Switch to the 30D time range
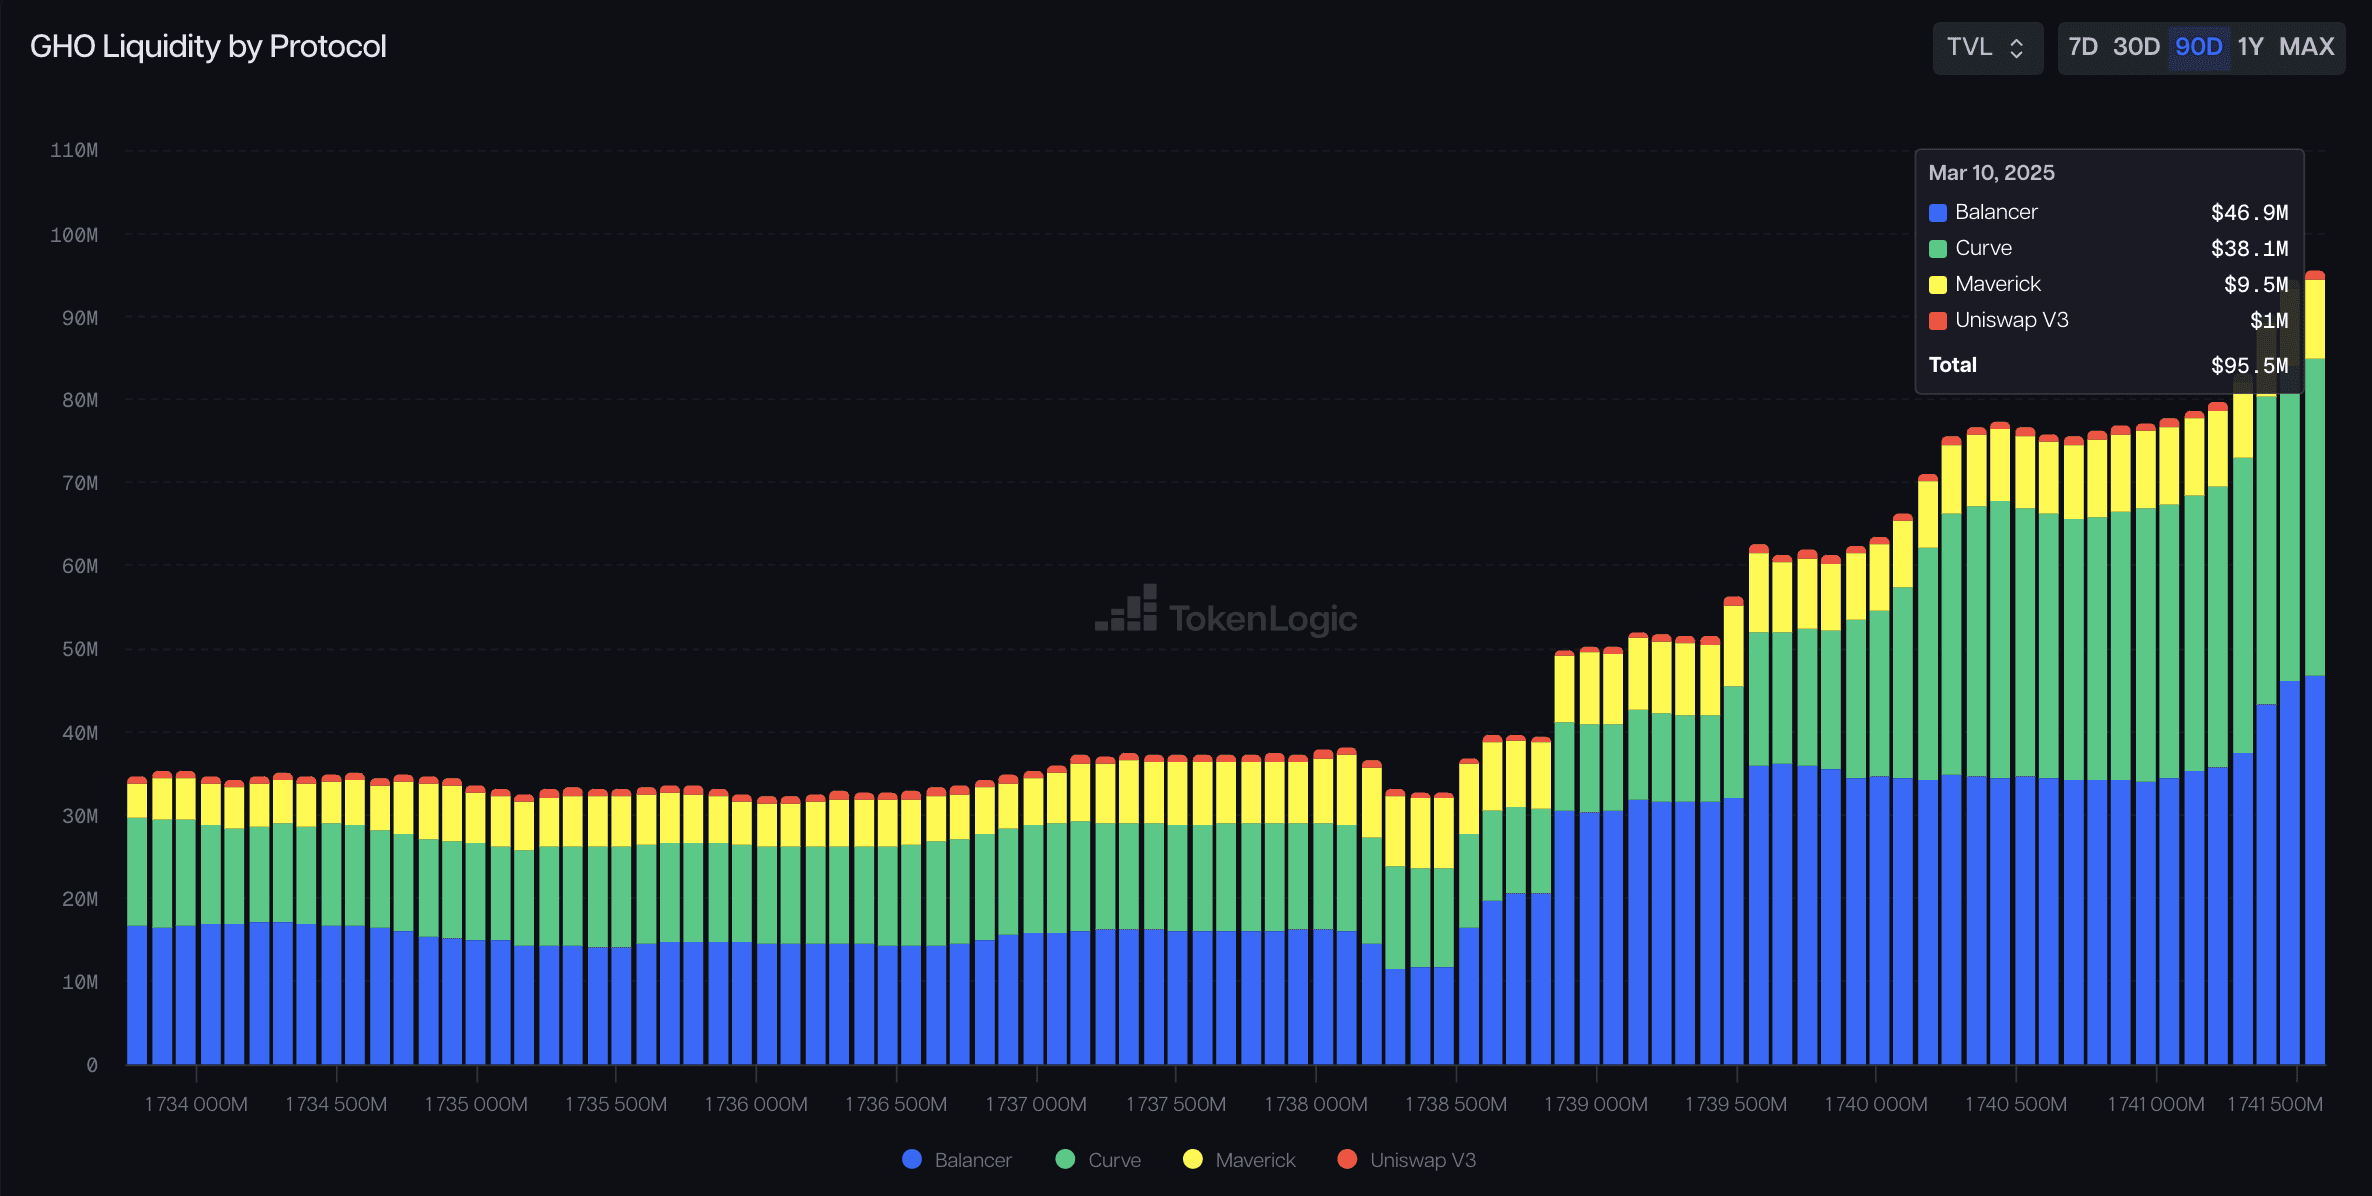This screenshot has height=1196, width=2372. 2136,47
